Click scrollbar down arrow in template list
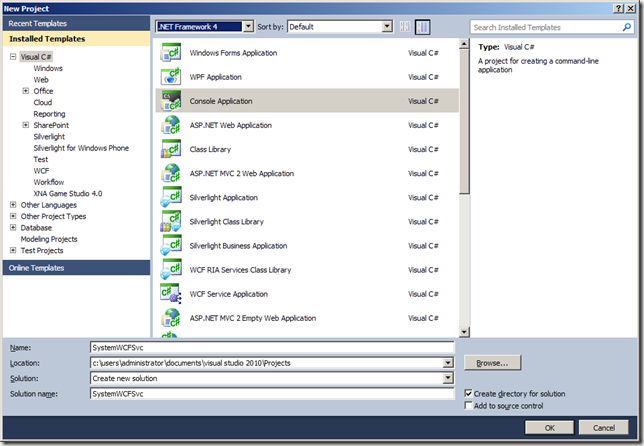Image resolution: width=644 pixels, height=446 pixels. tap(464, 332)
